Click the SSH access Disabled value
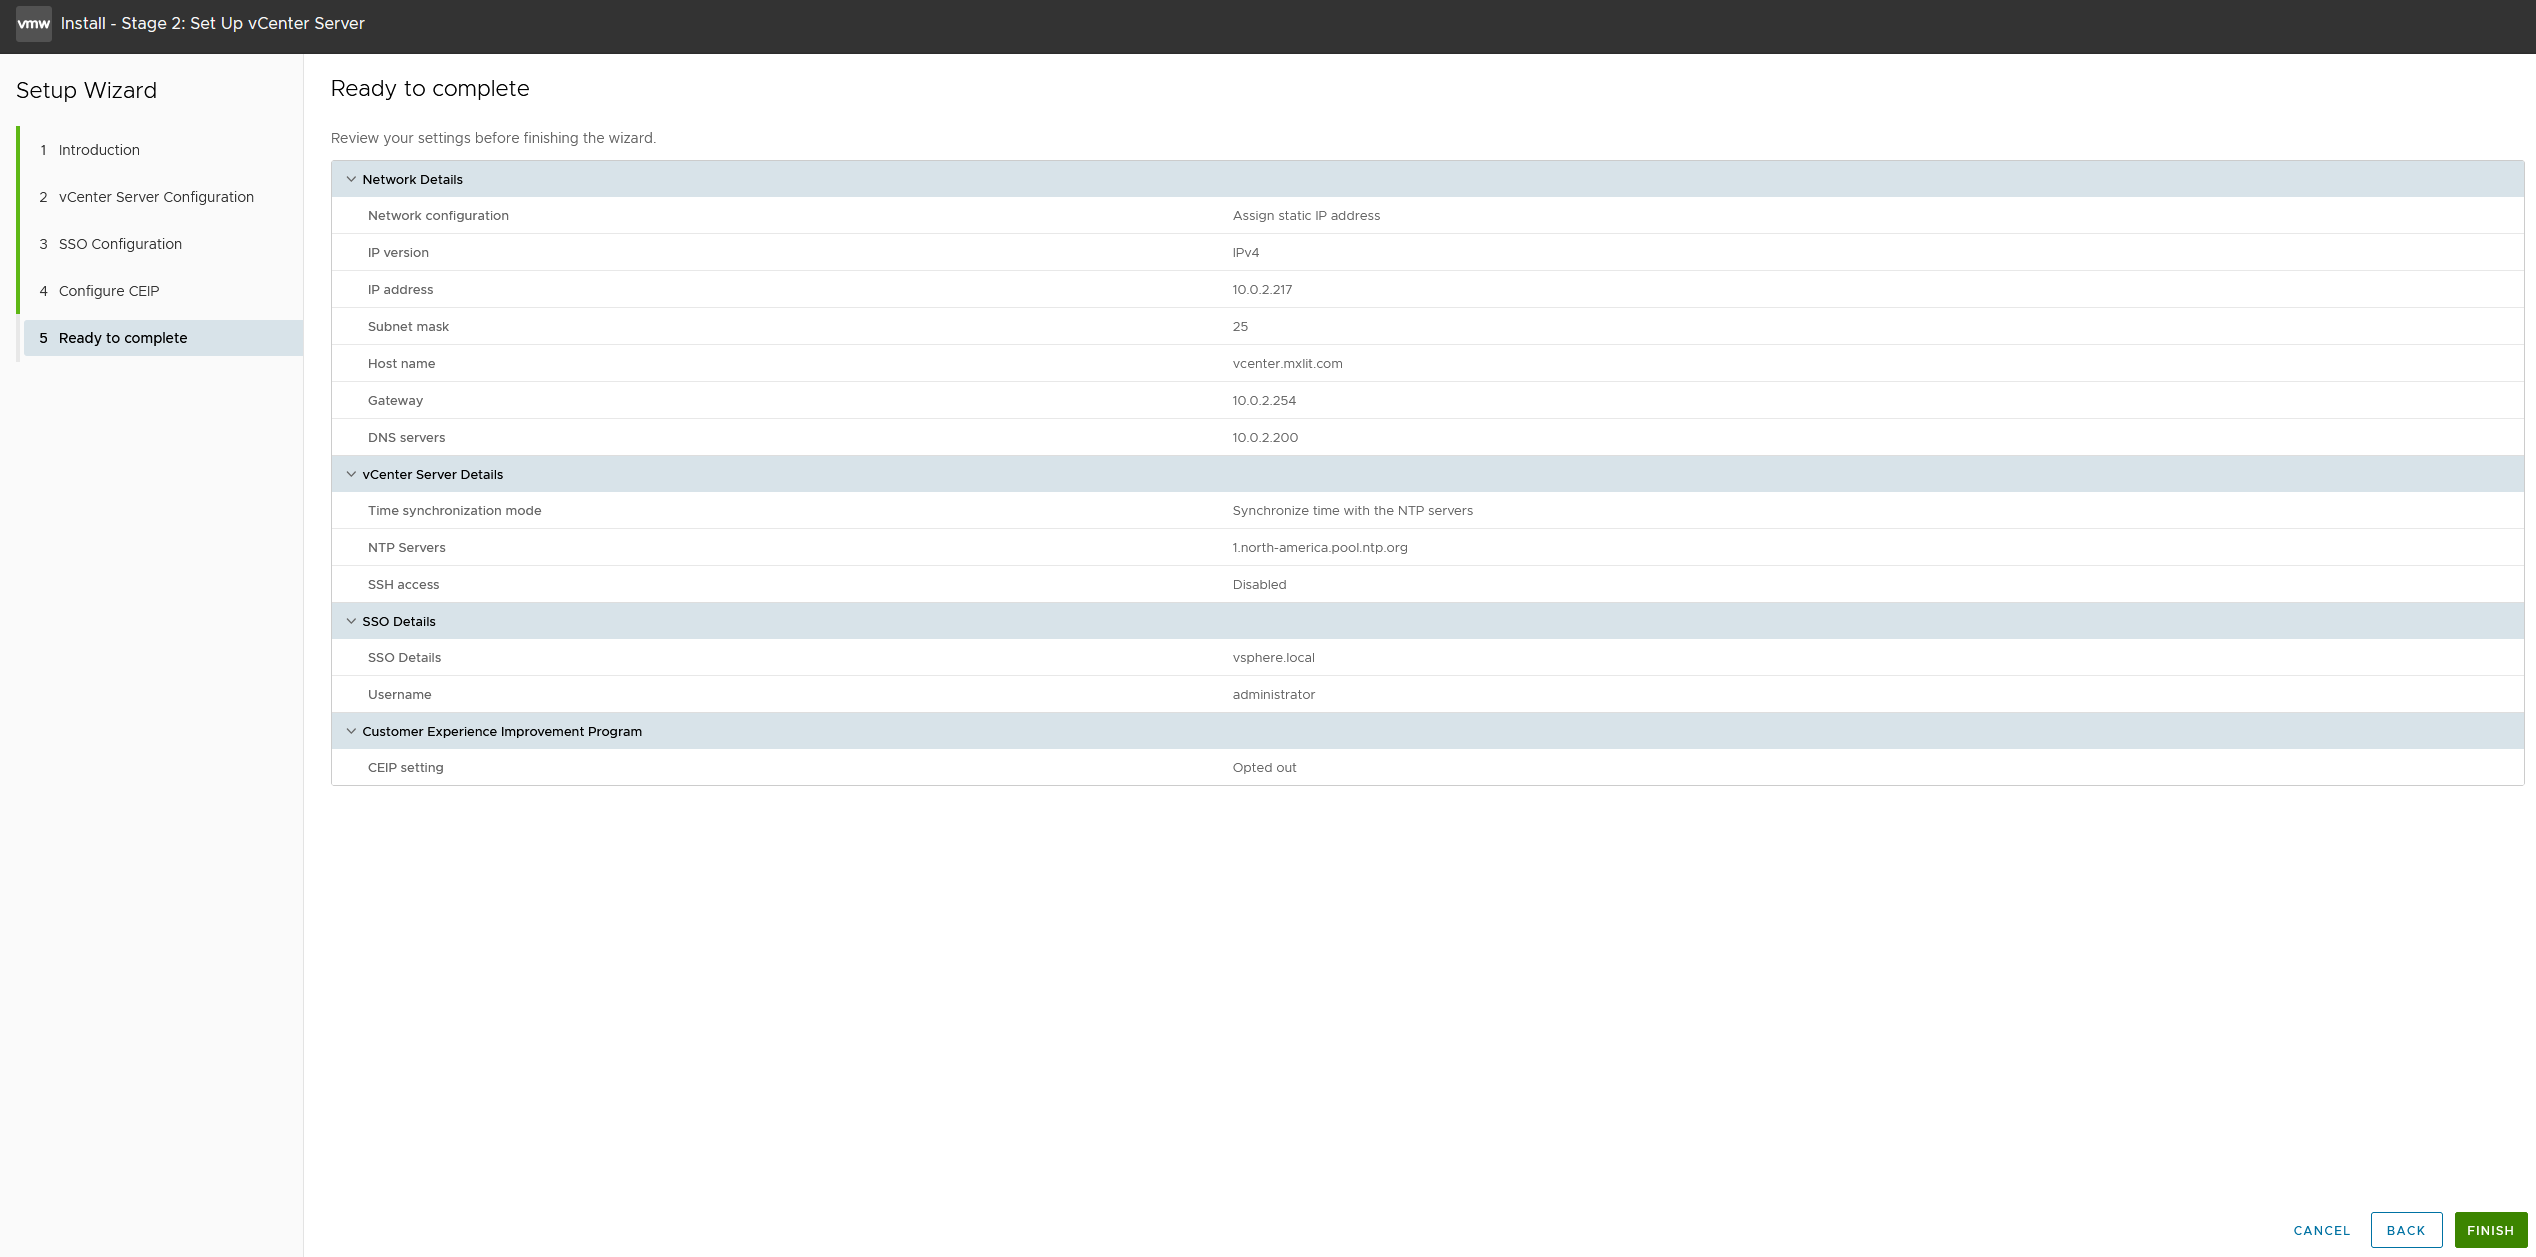The width and height of the screenshot is (2536, 1257). click(1259, 585)
